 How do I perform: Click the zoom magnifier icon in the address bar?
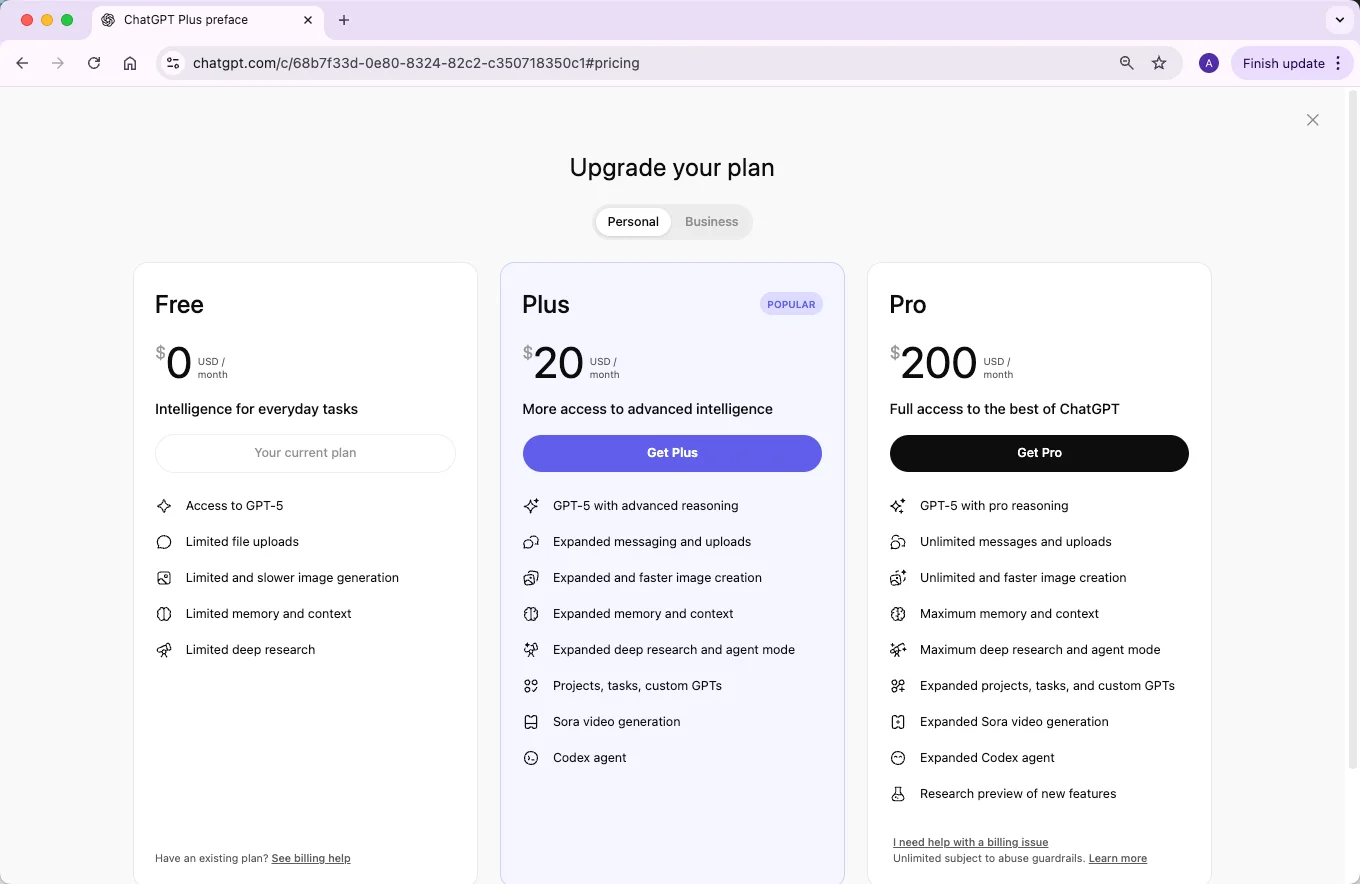(1127, 63)
